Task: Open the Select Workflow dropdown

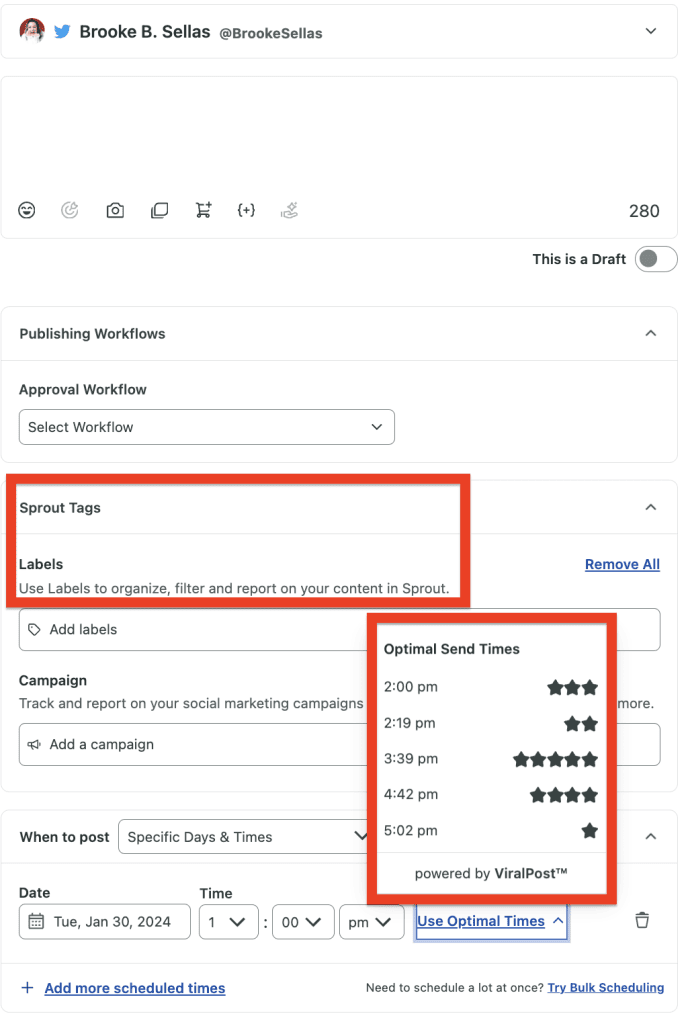Action: pos(207,427)
